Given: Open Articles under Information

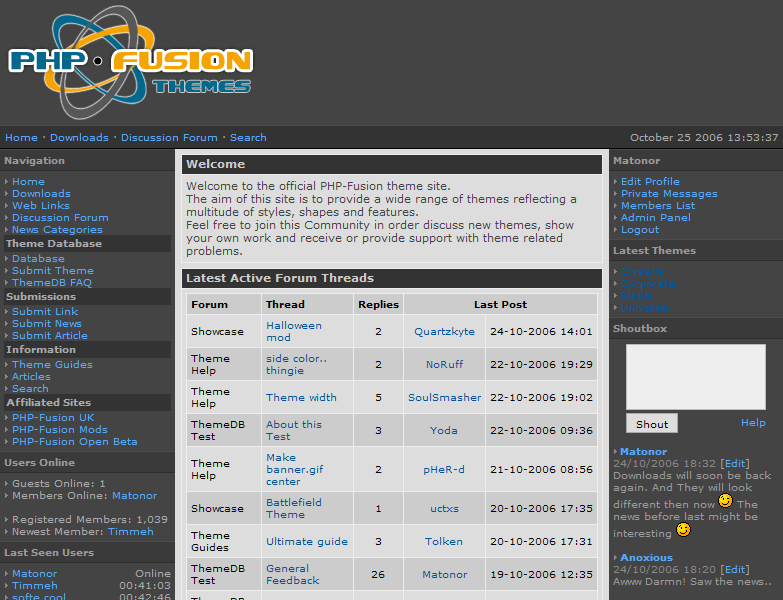Looking at the screenshot, I should (x=31, y=376).
